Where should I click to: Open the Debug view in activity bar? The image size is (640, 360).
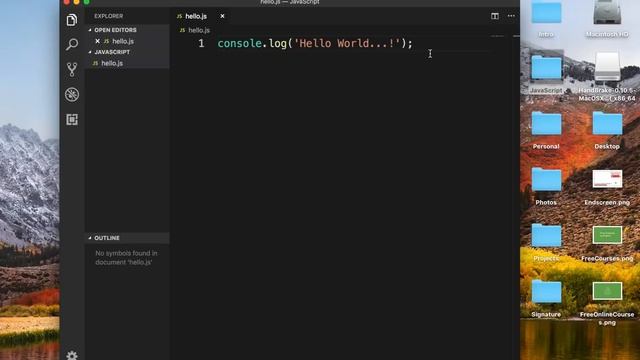coord(72,95)
